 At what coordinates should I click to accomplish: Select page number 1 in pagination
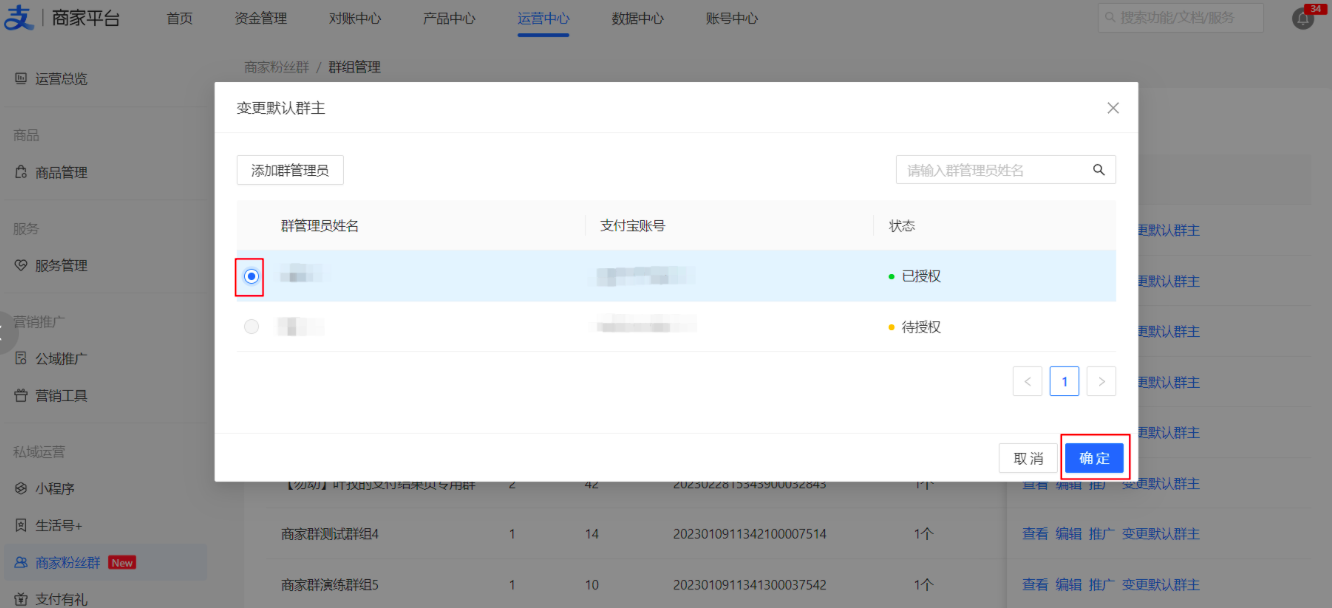pyautogui.click(x=1064, y=381)
